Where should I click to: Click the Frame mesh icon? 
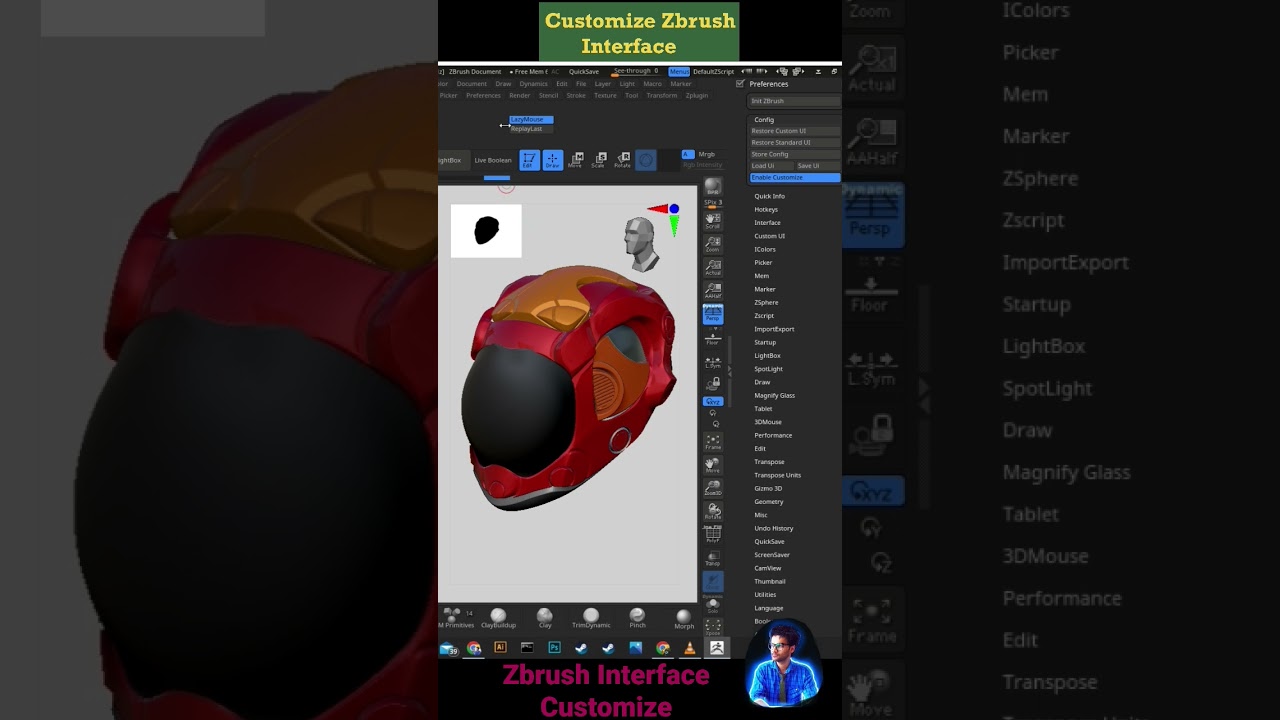[x=713, y=441]
